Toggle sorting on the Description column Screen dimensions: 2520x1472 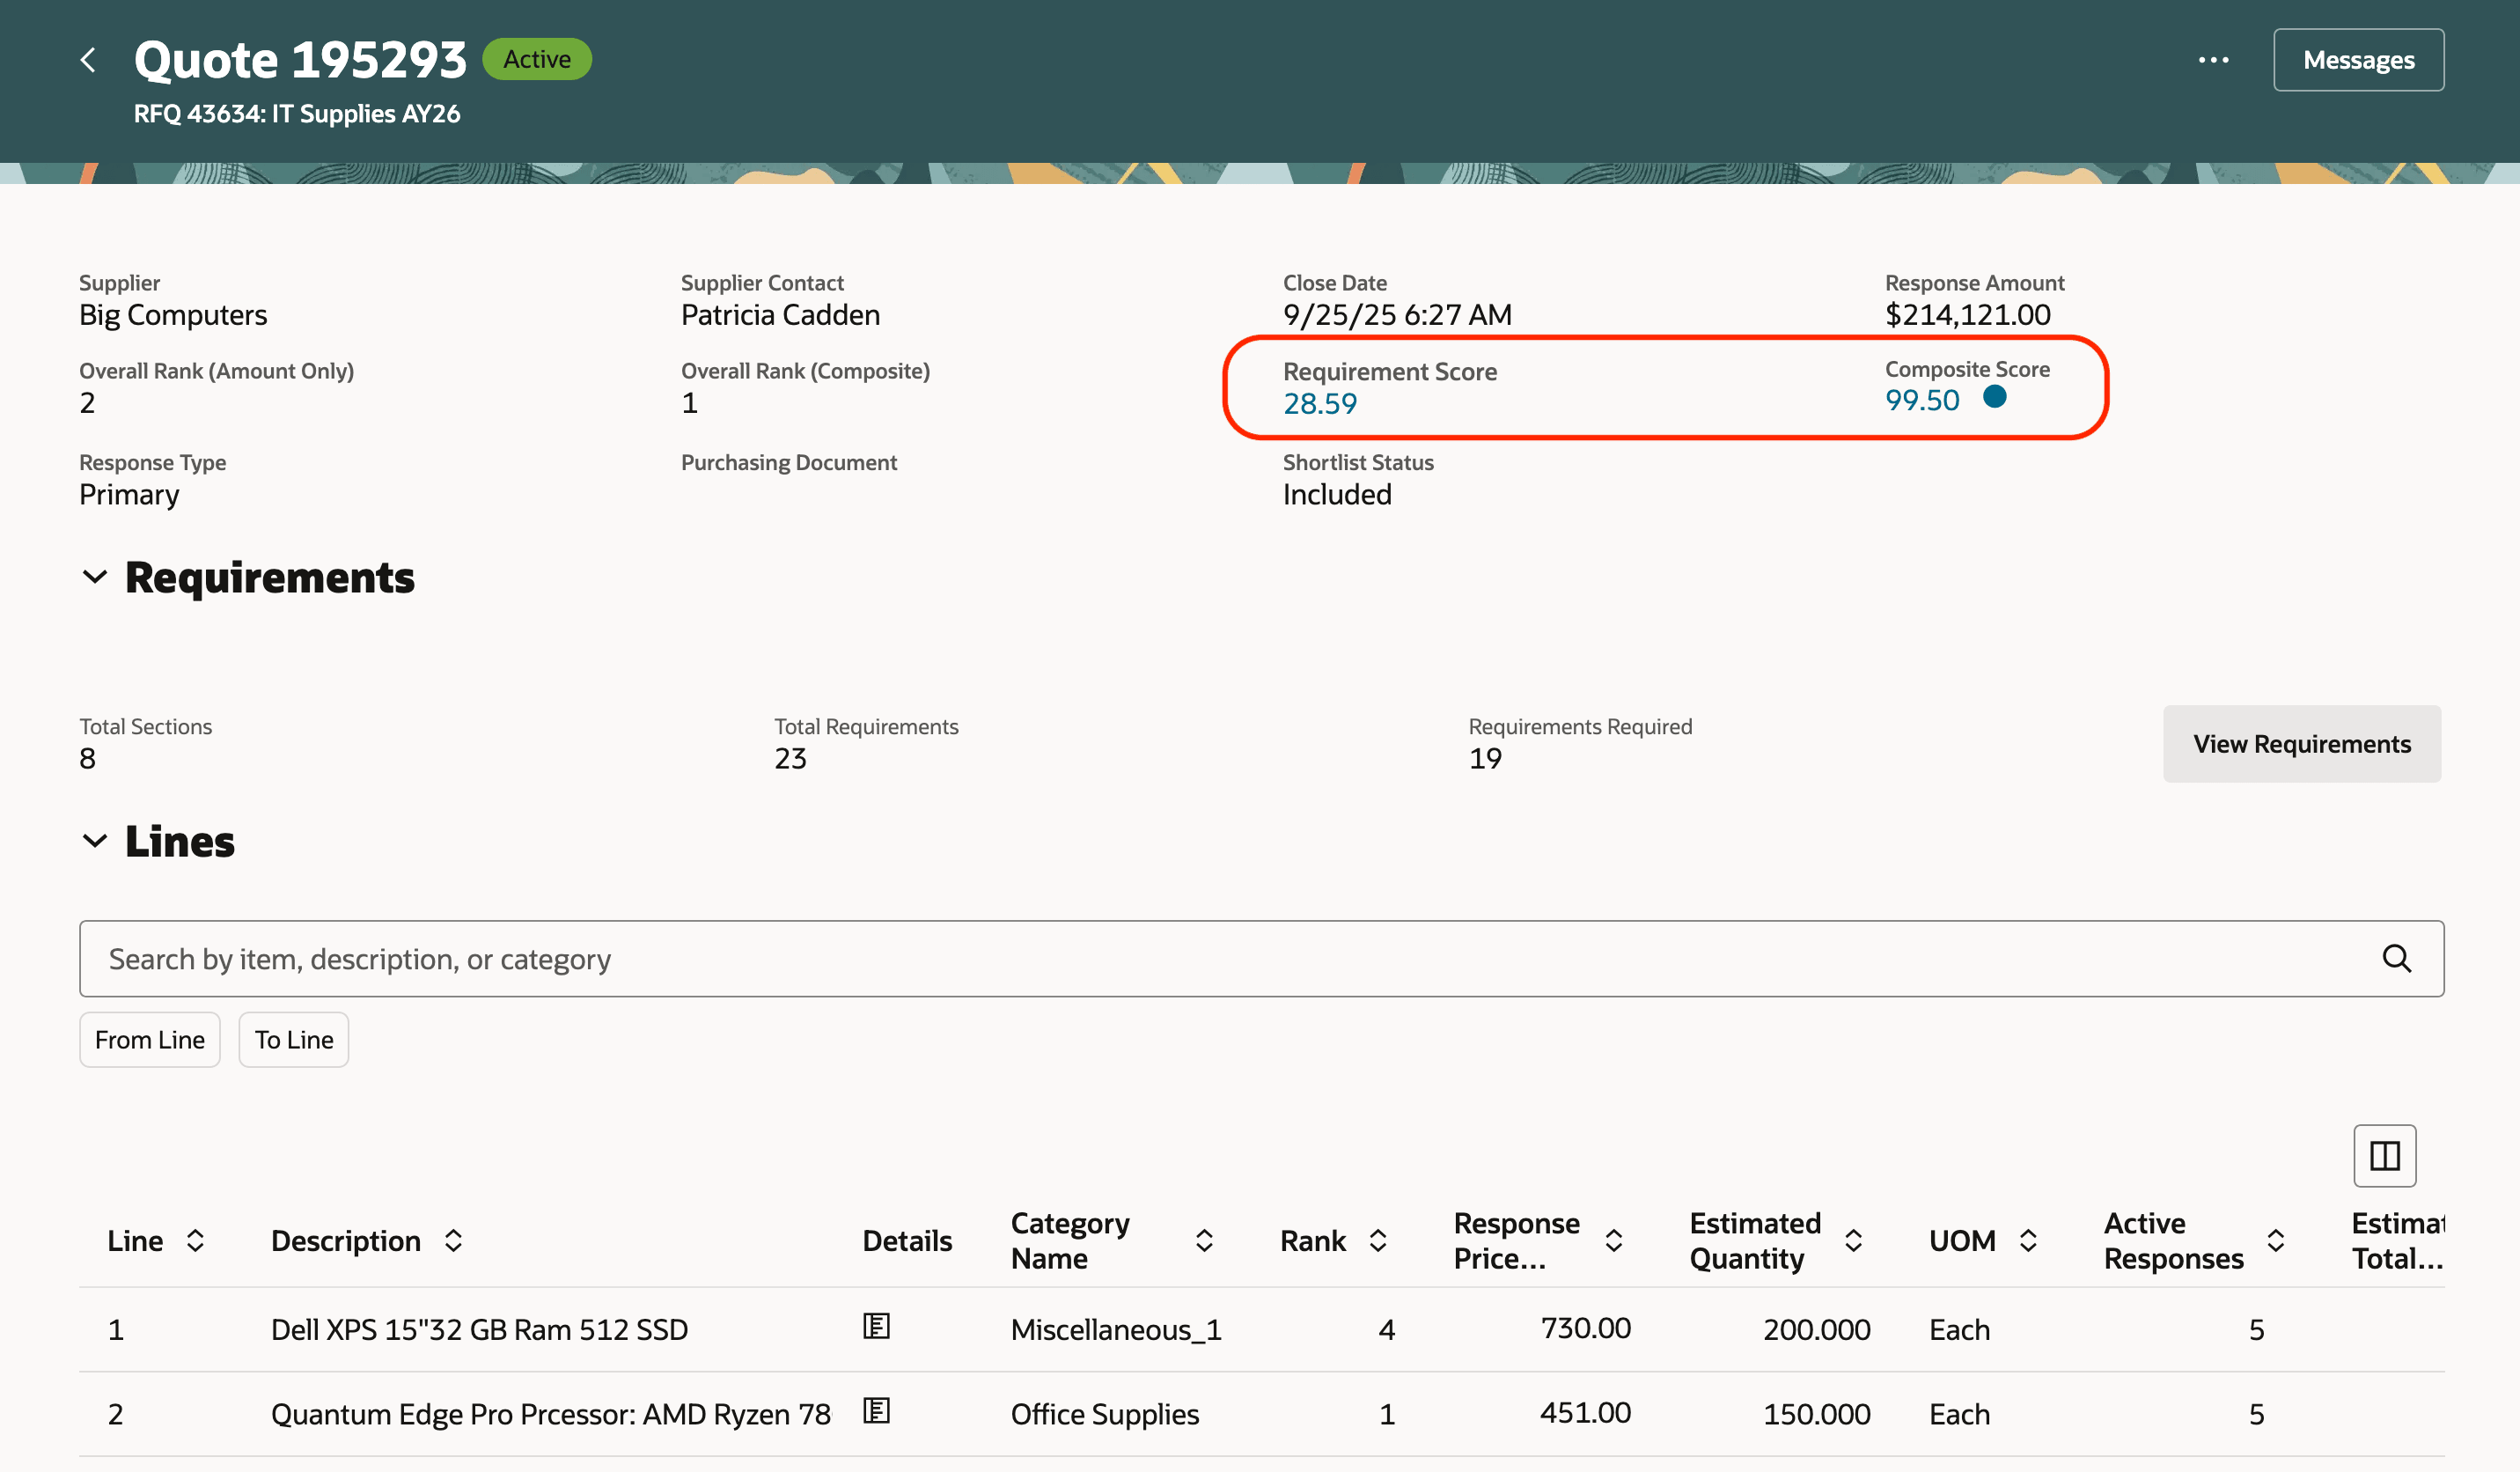click(x=453, y=1240)
